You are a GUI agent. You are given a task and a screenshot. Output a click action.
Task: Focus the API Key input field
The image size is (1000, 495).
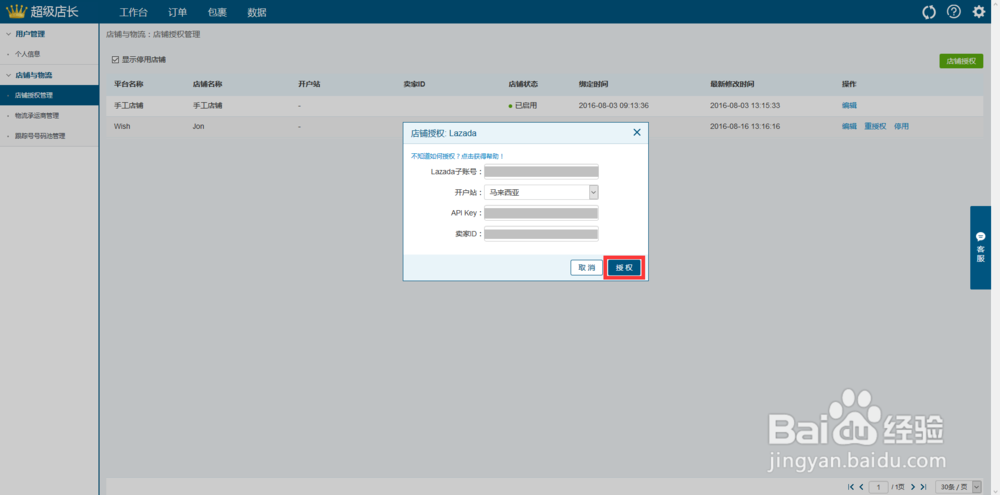pos(541,213)
